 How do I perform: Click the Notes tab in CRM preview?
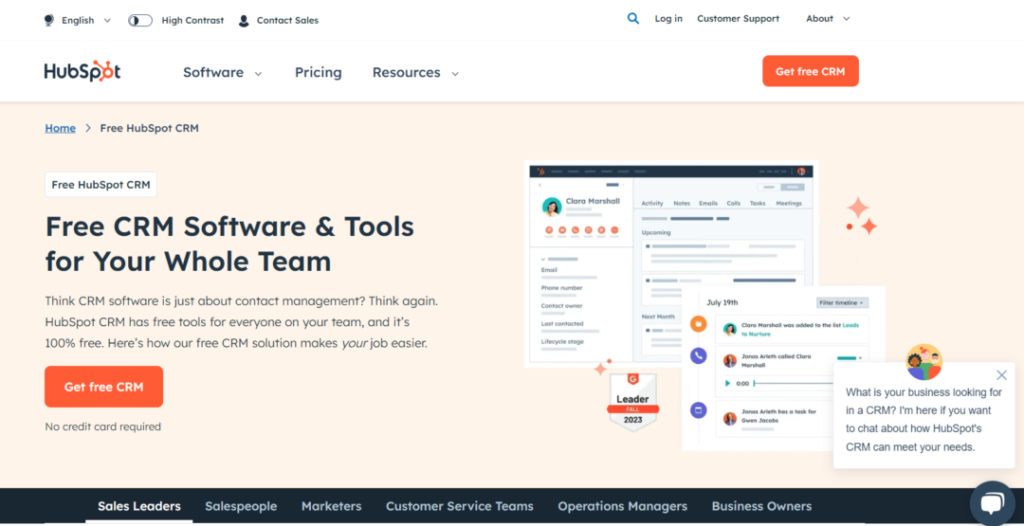click(681, 203)
